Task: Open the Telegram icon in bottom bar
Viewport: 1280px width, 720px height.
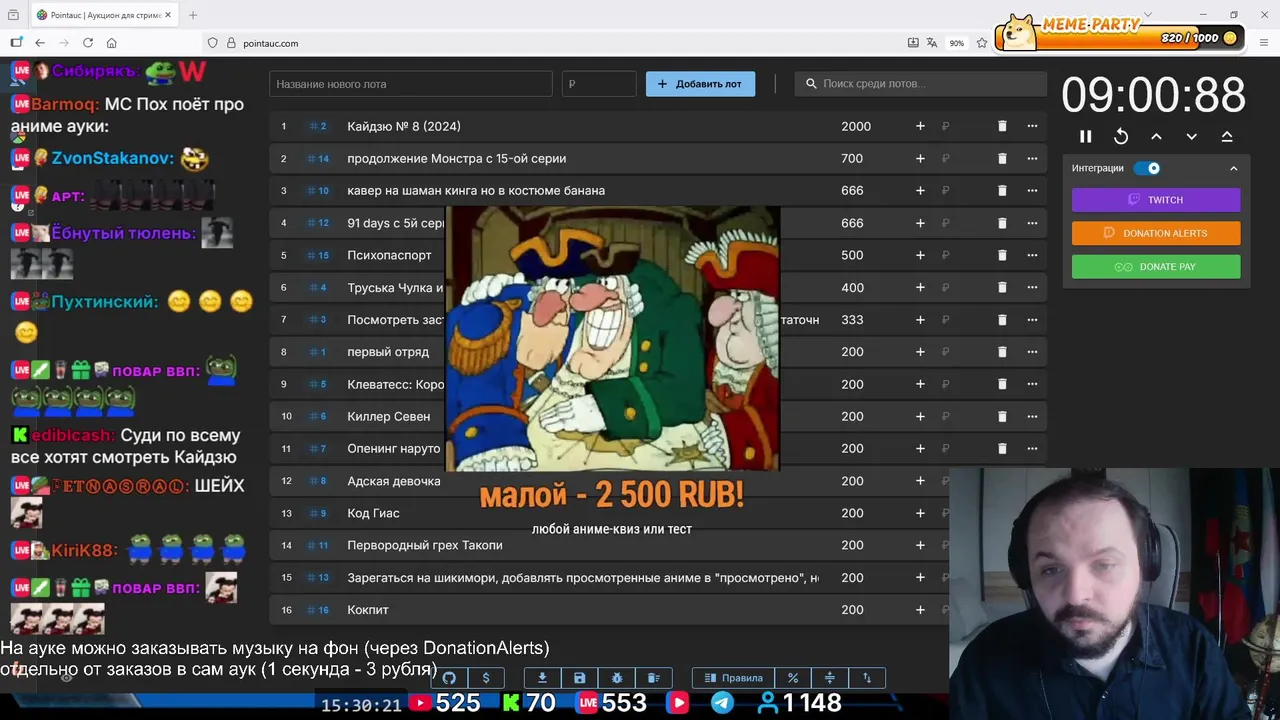Action: point(721,703)
